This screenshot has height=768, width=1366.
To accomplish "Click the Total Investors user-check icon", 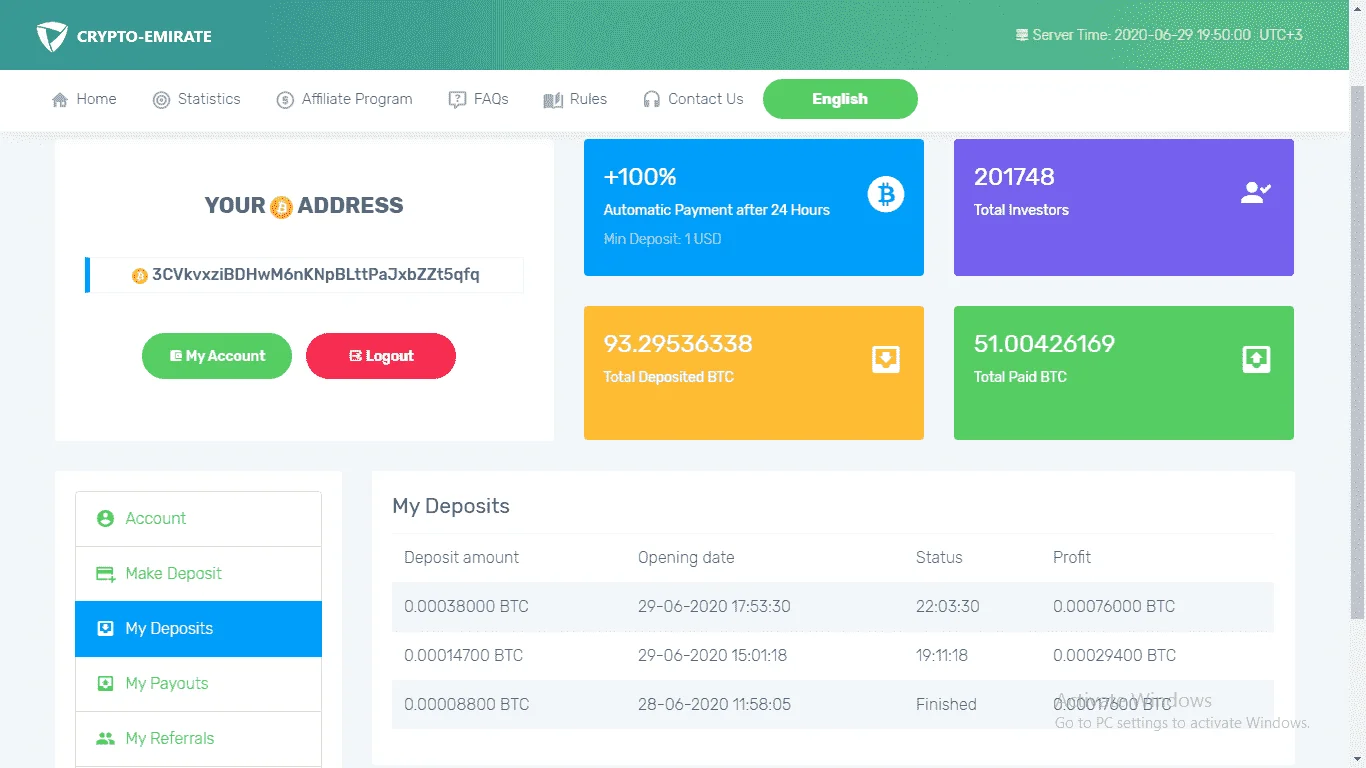I will pyautogui.click(x=1256, y=193).
